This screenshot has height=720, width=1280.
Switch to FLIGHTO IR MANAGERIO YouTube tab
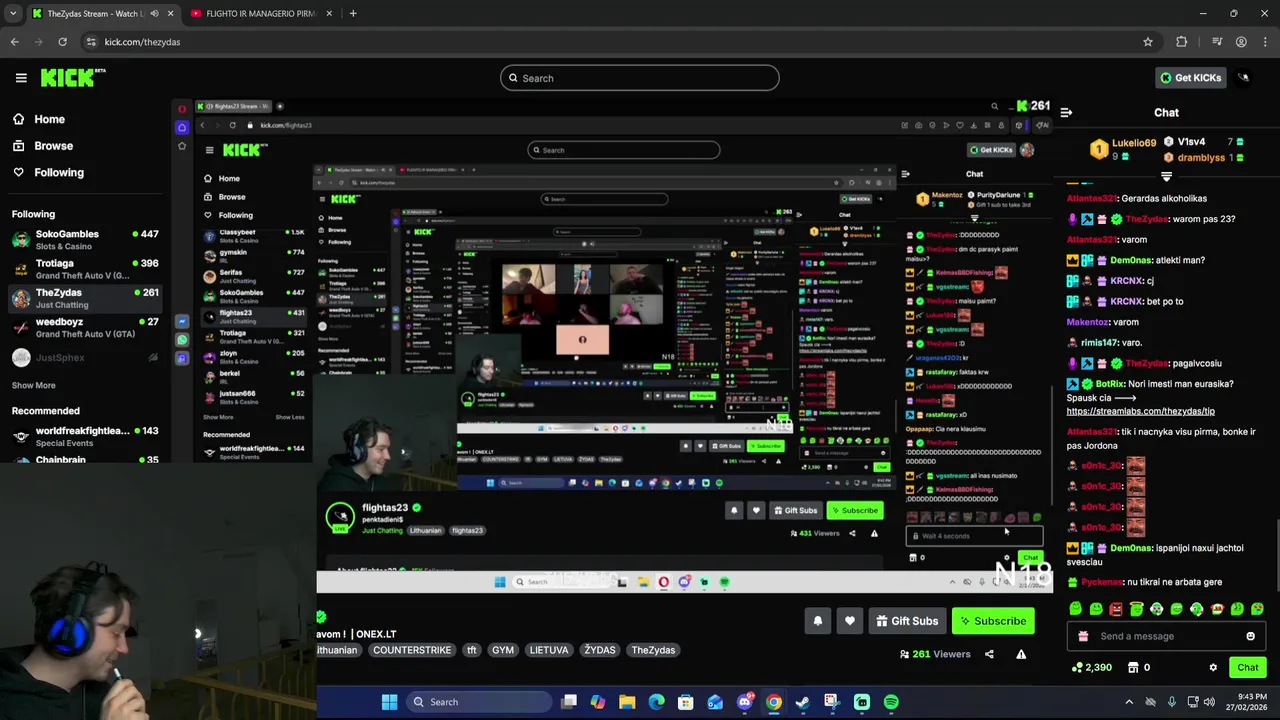pyautogui.click(x=260, y=13)
